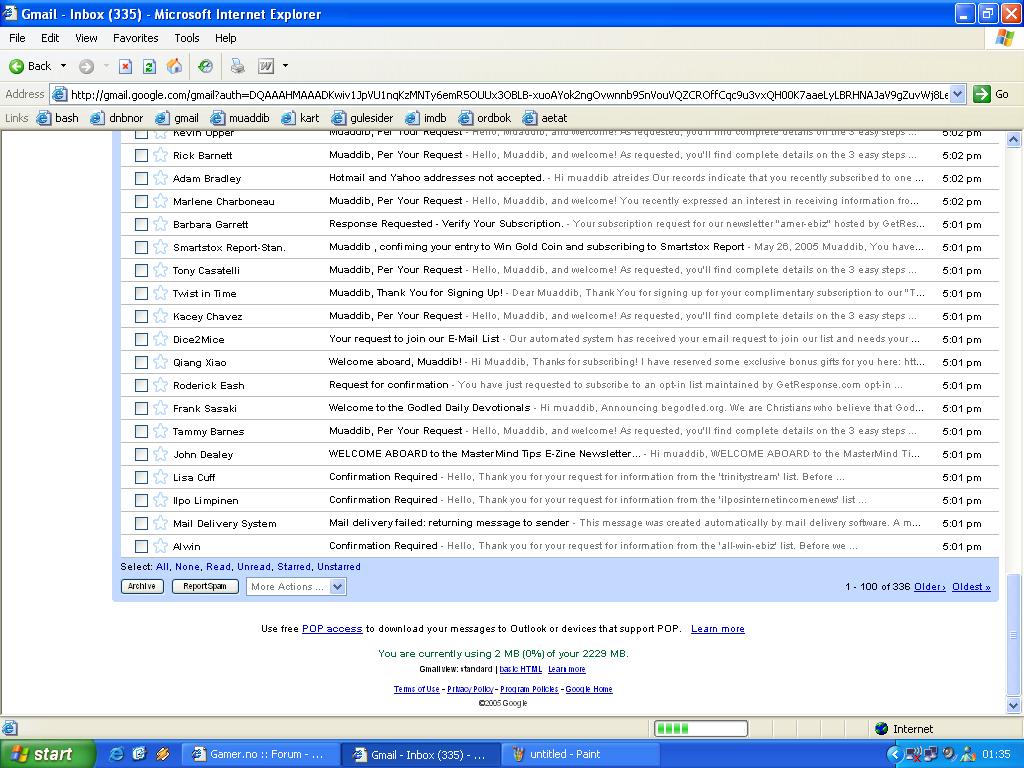Open the More Actions dropdown
The image size is (1024, 768).
[296, 586]
